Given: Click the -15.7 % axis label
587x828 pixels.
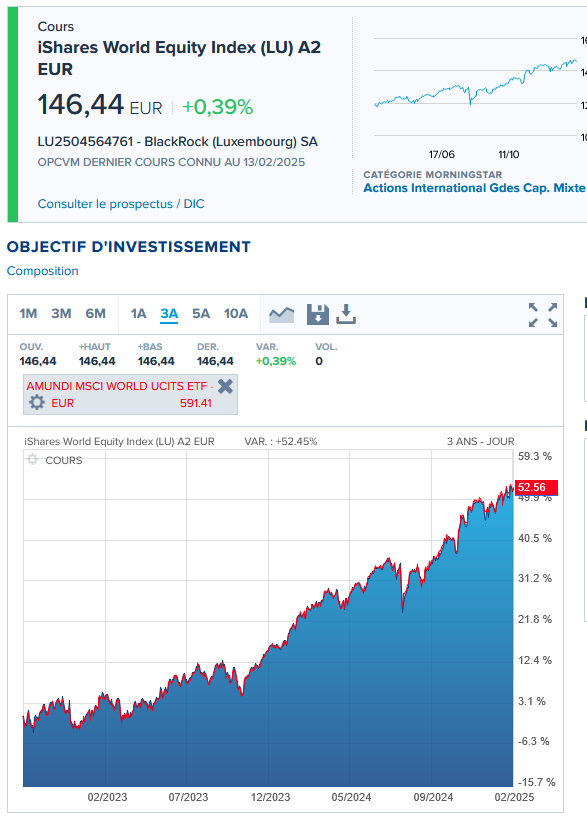Looking at the screenshot, I should coord(536,782).
